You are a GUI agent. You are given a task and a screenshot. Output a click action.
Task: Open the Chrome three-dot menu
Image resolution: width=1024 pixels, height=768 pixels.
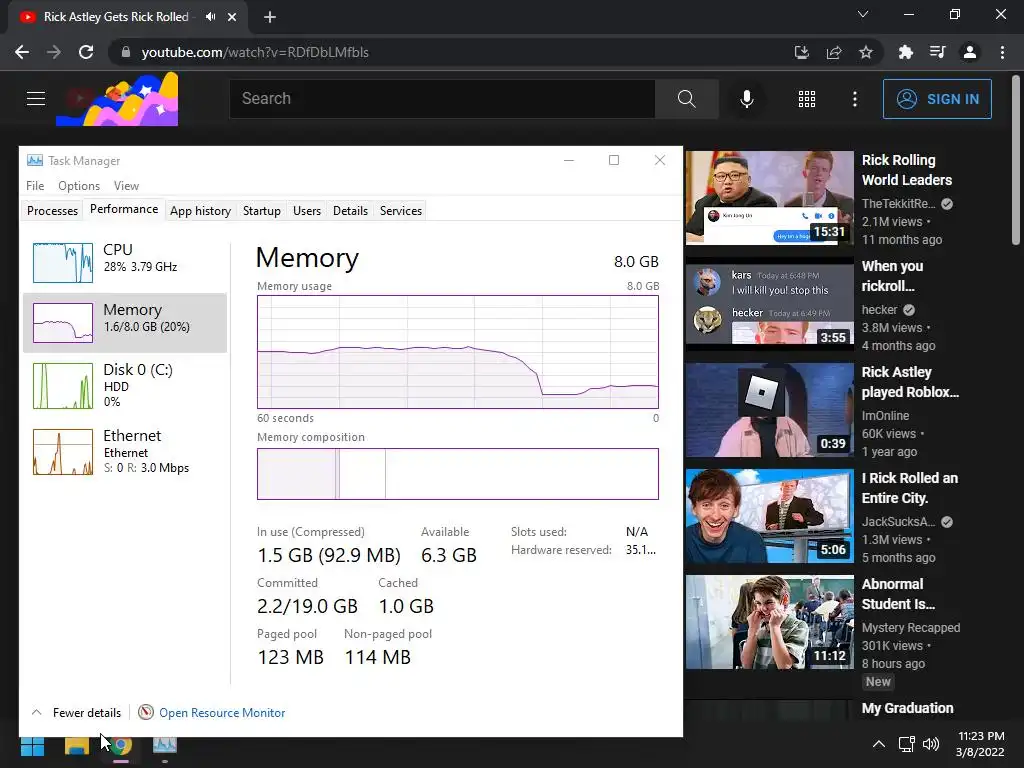(x=1002, y=52)
